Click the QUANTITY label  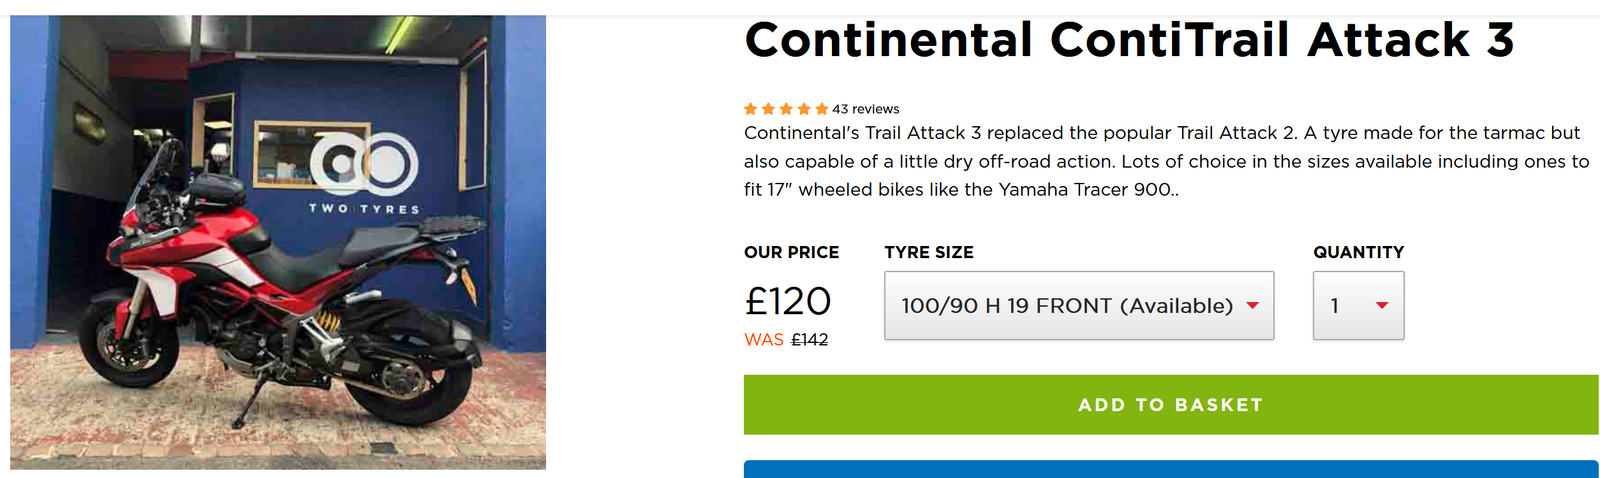1358,252
